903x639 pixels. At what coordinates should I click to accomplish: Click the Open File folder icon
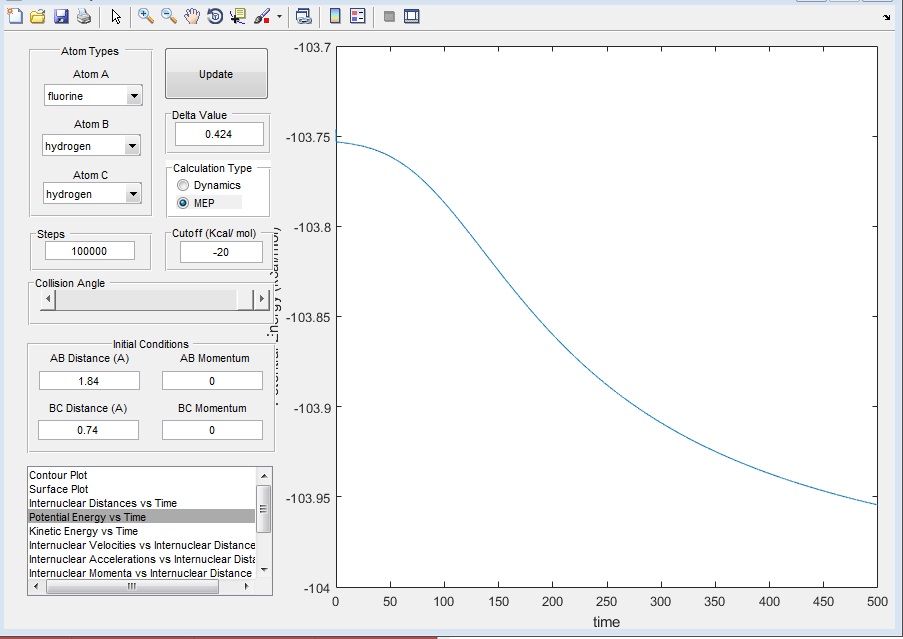click(x=38, y=17)
